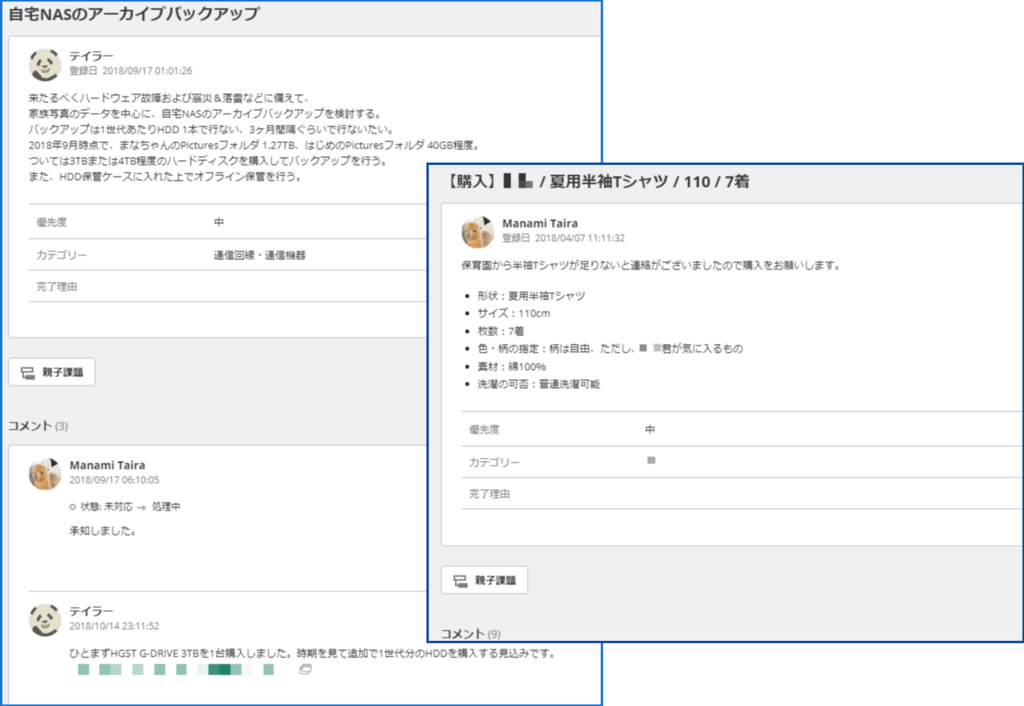Click bullet 素材：綿100%

511,366
